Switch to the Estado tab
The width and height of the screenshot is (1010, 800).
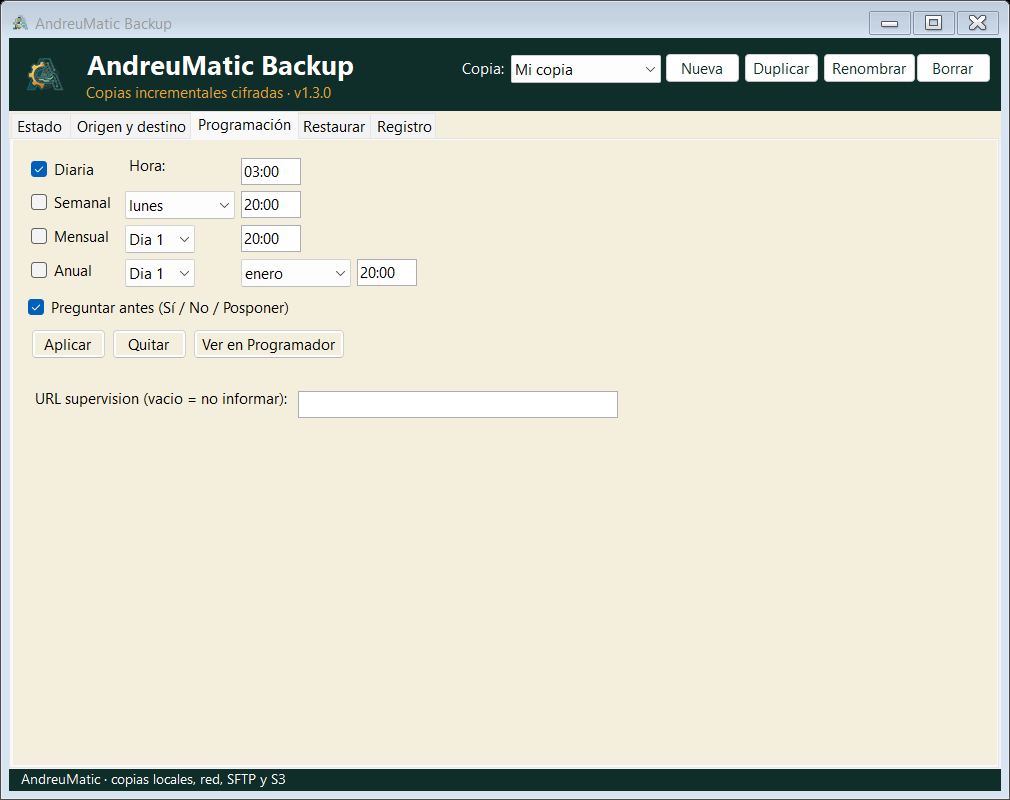tap(39, 127)
